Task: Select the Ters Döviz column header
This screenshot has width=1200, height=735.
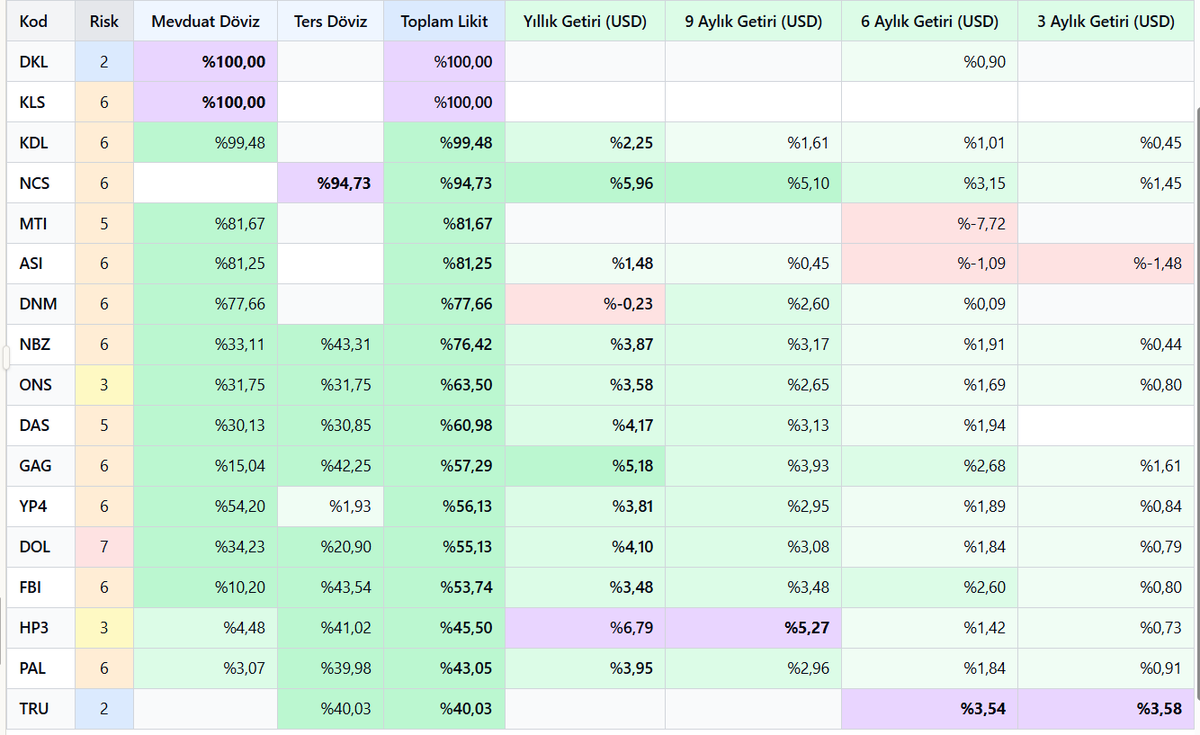Action: [330, 21]
